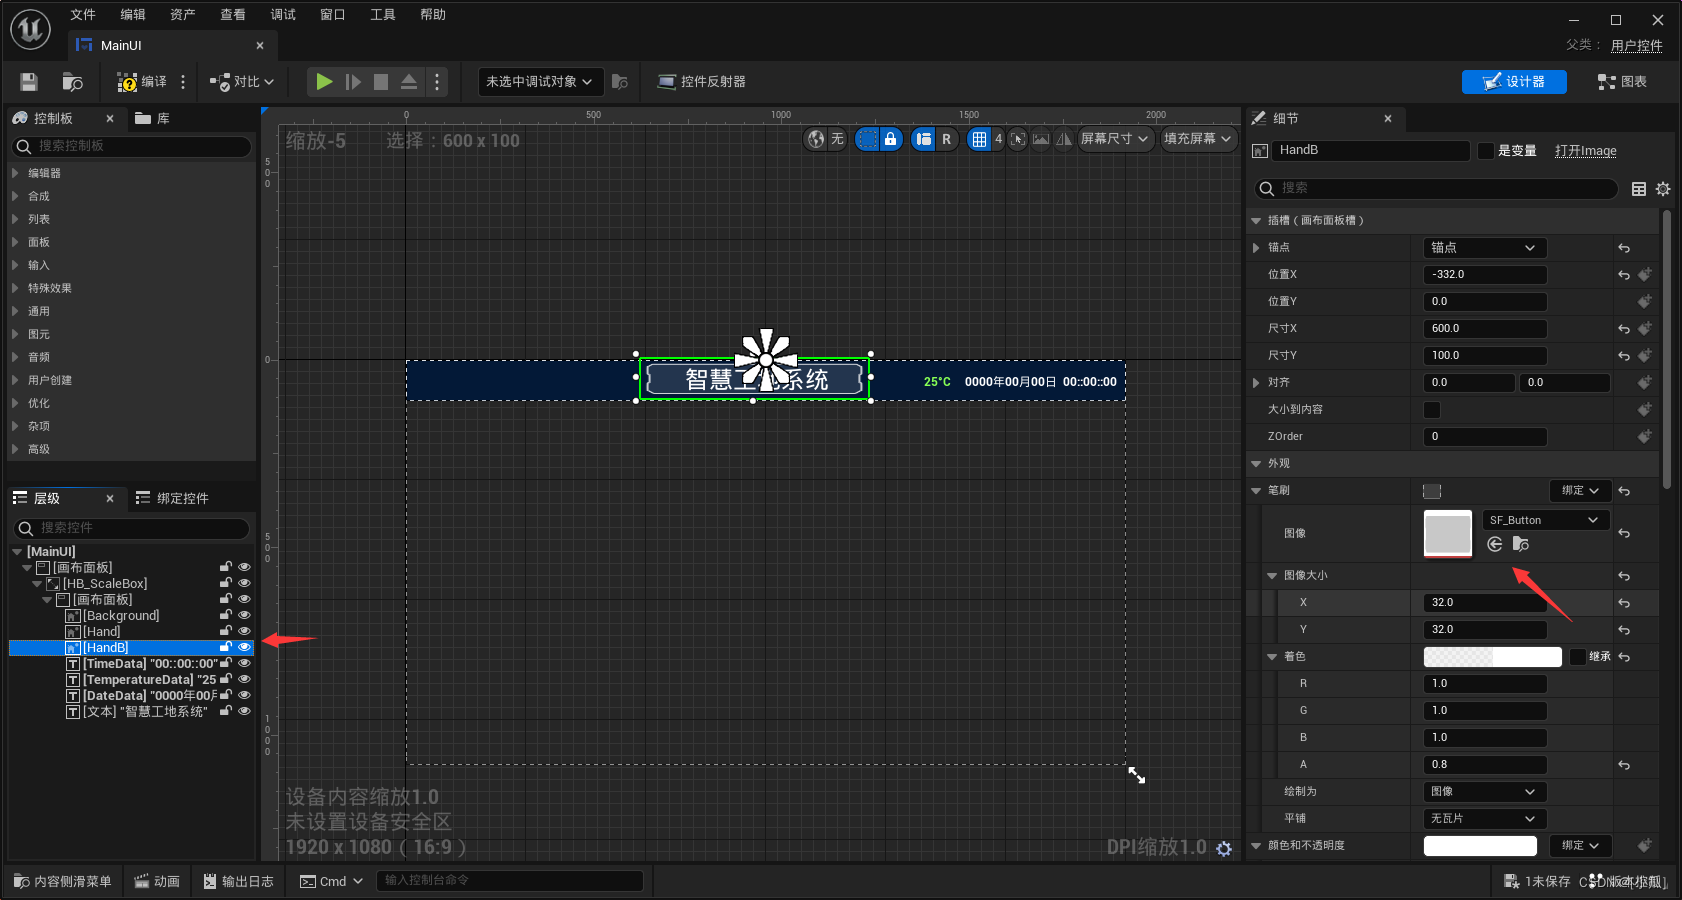Expand the Special Effects (特殊效果) palette category

(15, 288)
